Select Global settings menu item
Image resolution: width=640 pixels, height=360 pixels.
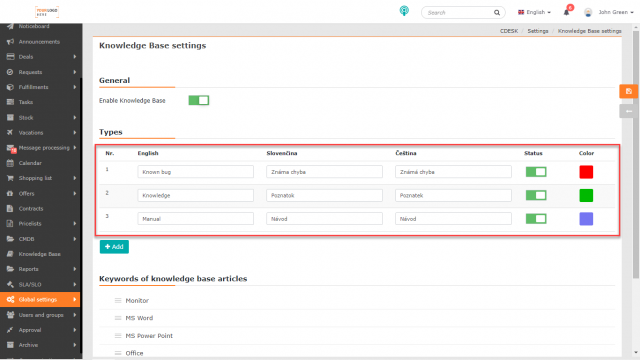tap(40, 300)
